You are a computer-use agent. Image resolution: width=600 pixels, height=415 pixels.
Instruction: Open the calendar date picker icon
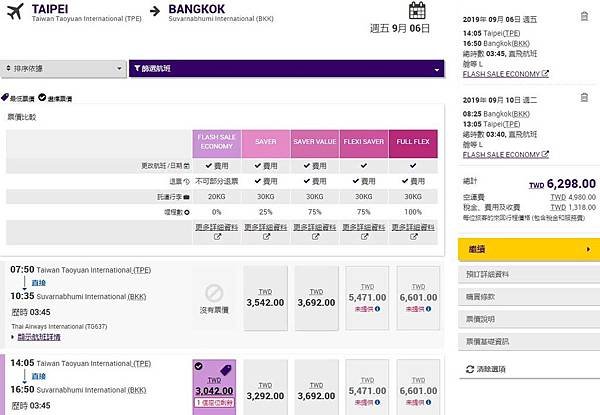click(417, 10)
